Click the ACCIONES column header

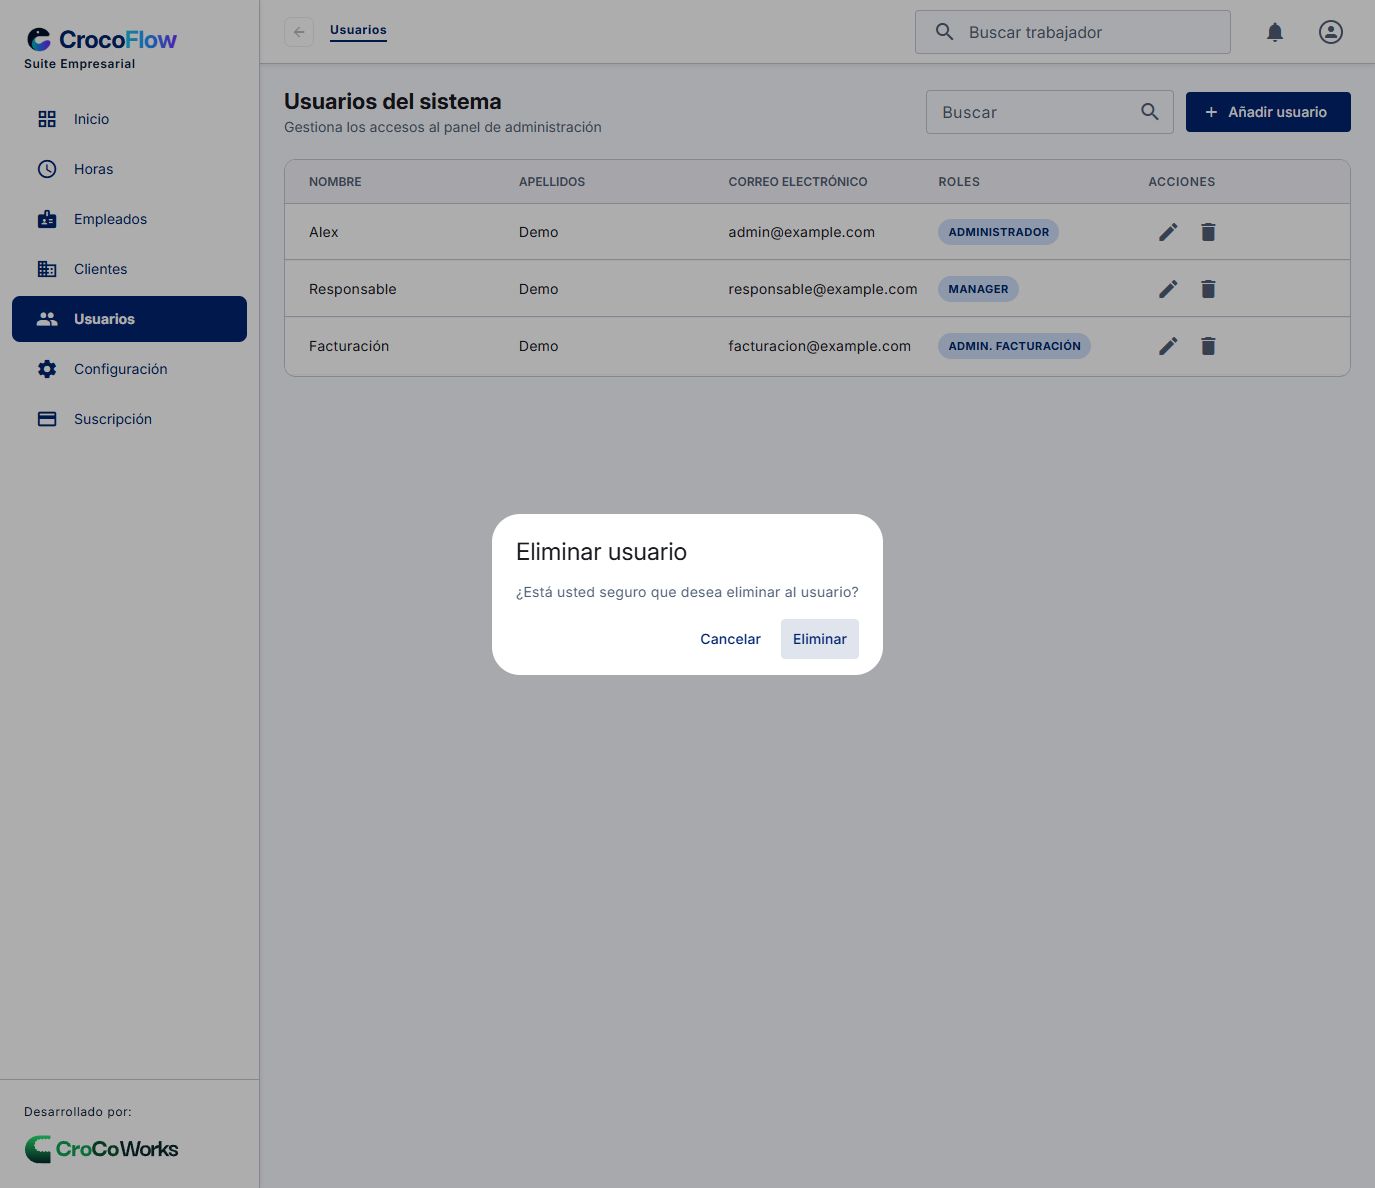tap(1182, 182)
